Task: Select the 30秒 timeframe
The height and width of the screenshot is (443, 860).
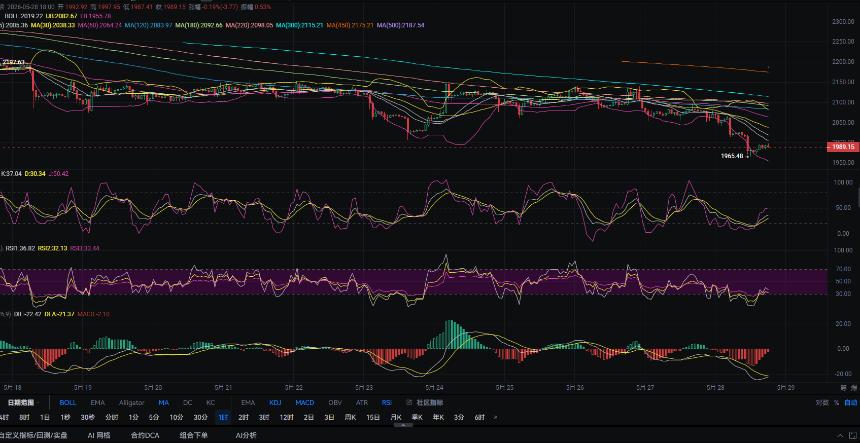Action: click(88, 417)
